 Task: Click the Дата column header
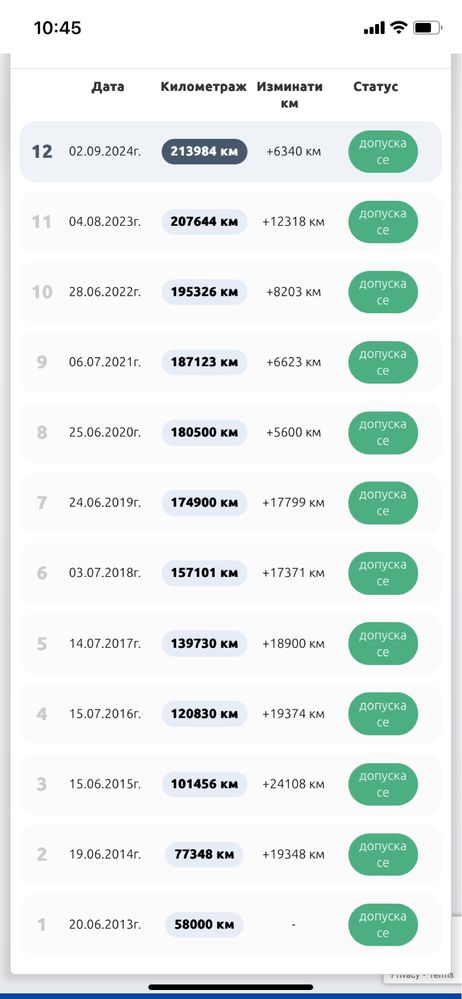[x=108, y=87]
